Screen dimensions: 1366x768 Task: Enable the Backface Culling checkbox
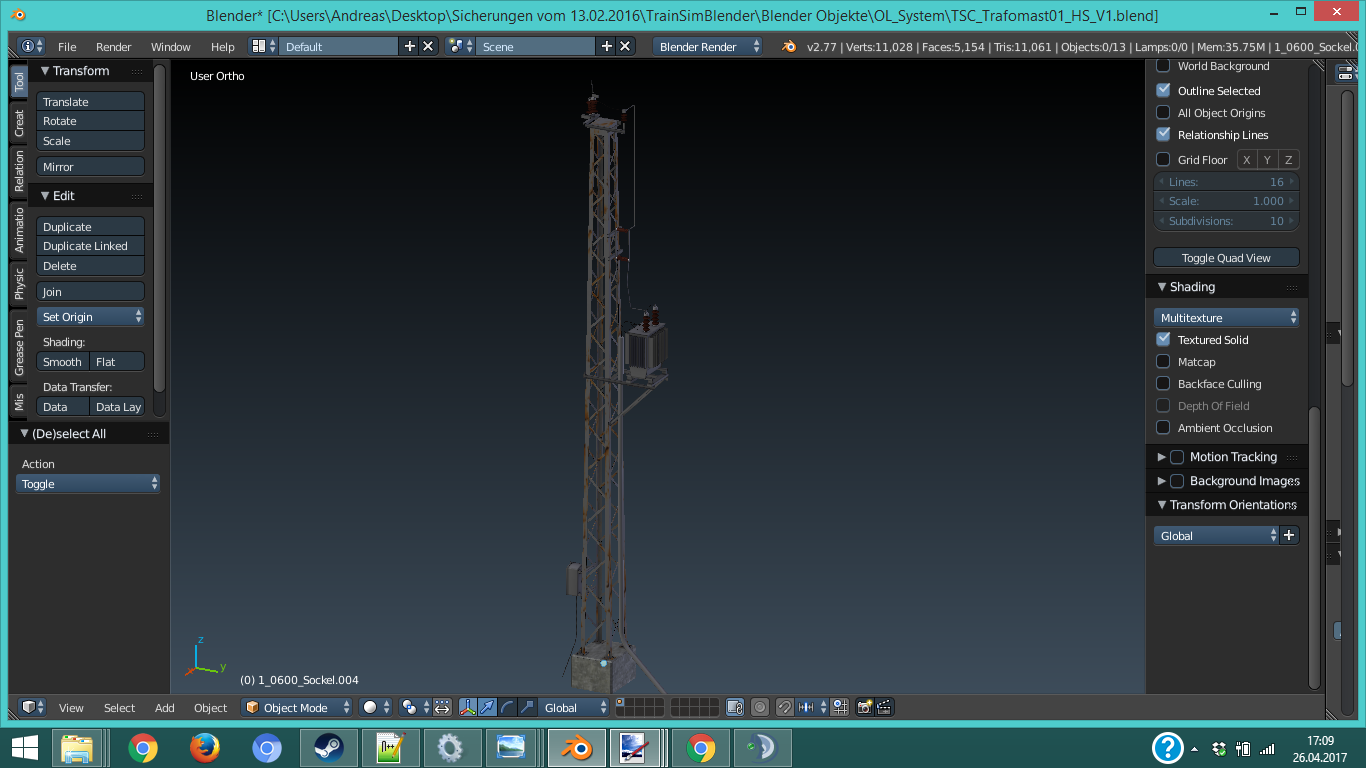1163,384
